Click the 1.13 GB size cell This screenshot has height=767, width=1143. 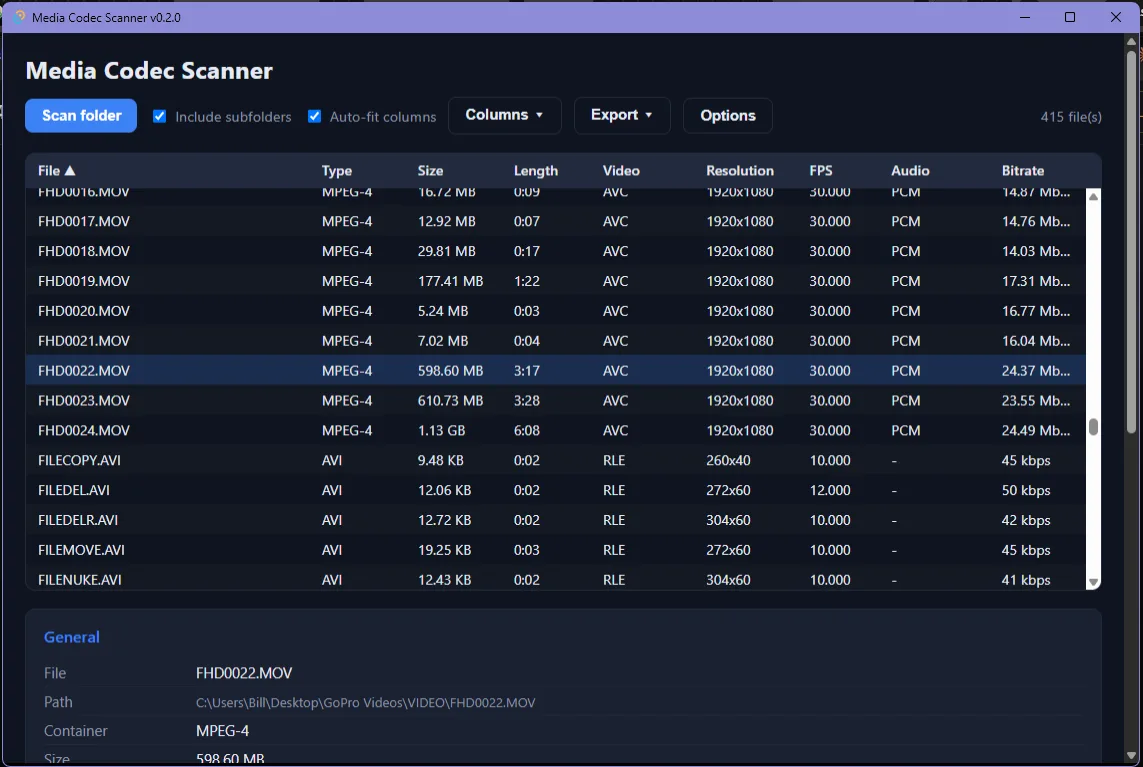441,430
